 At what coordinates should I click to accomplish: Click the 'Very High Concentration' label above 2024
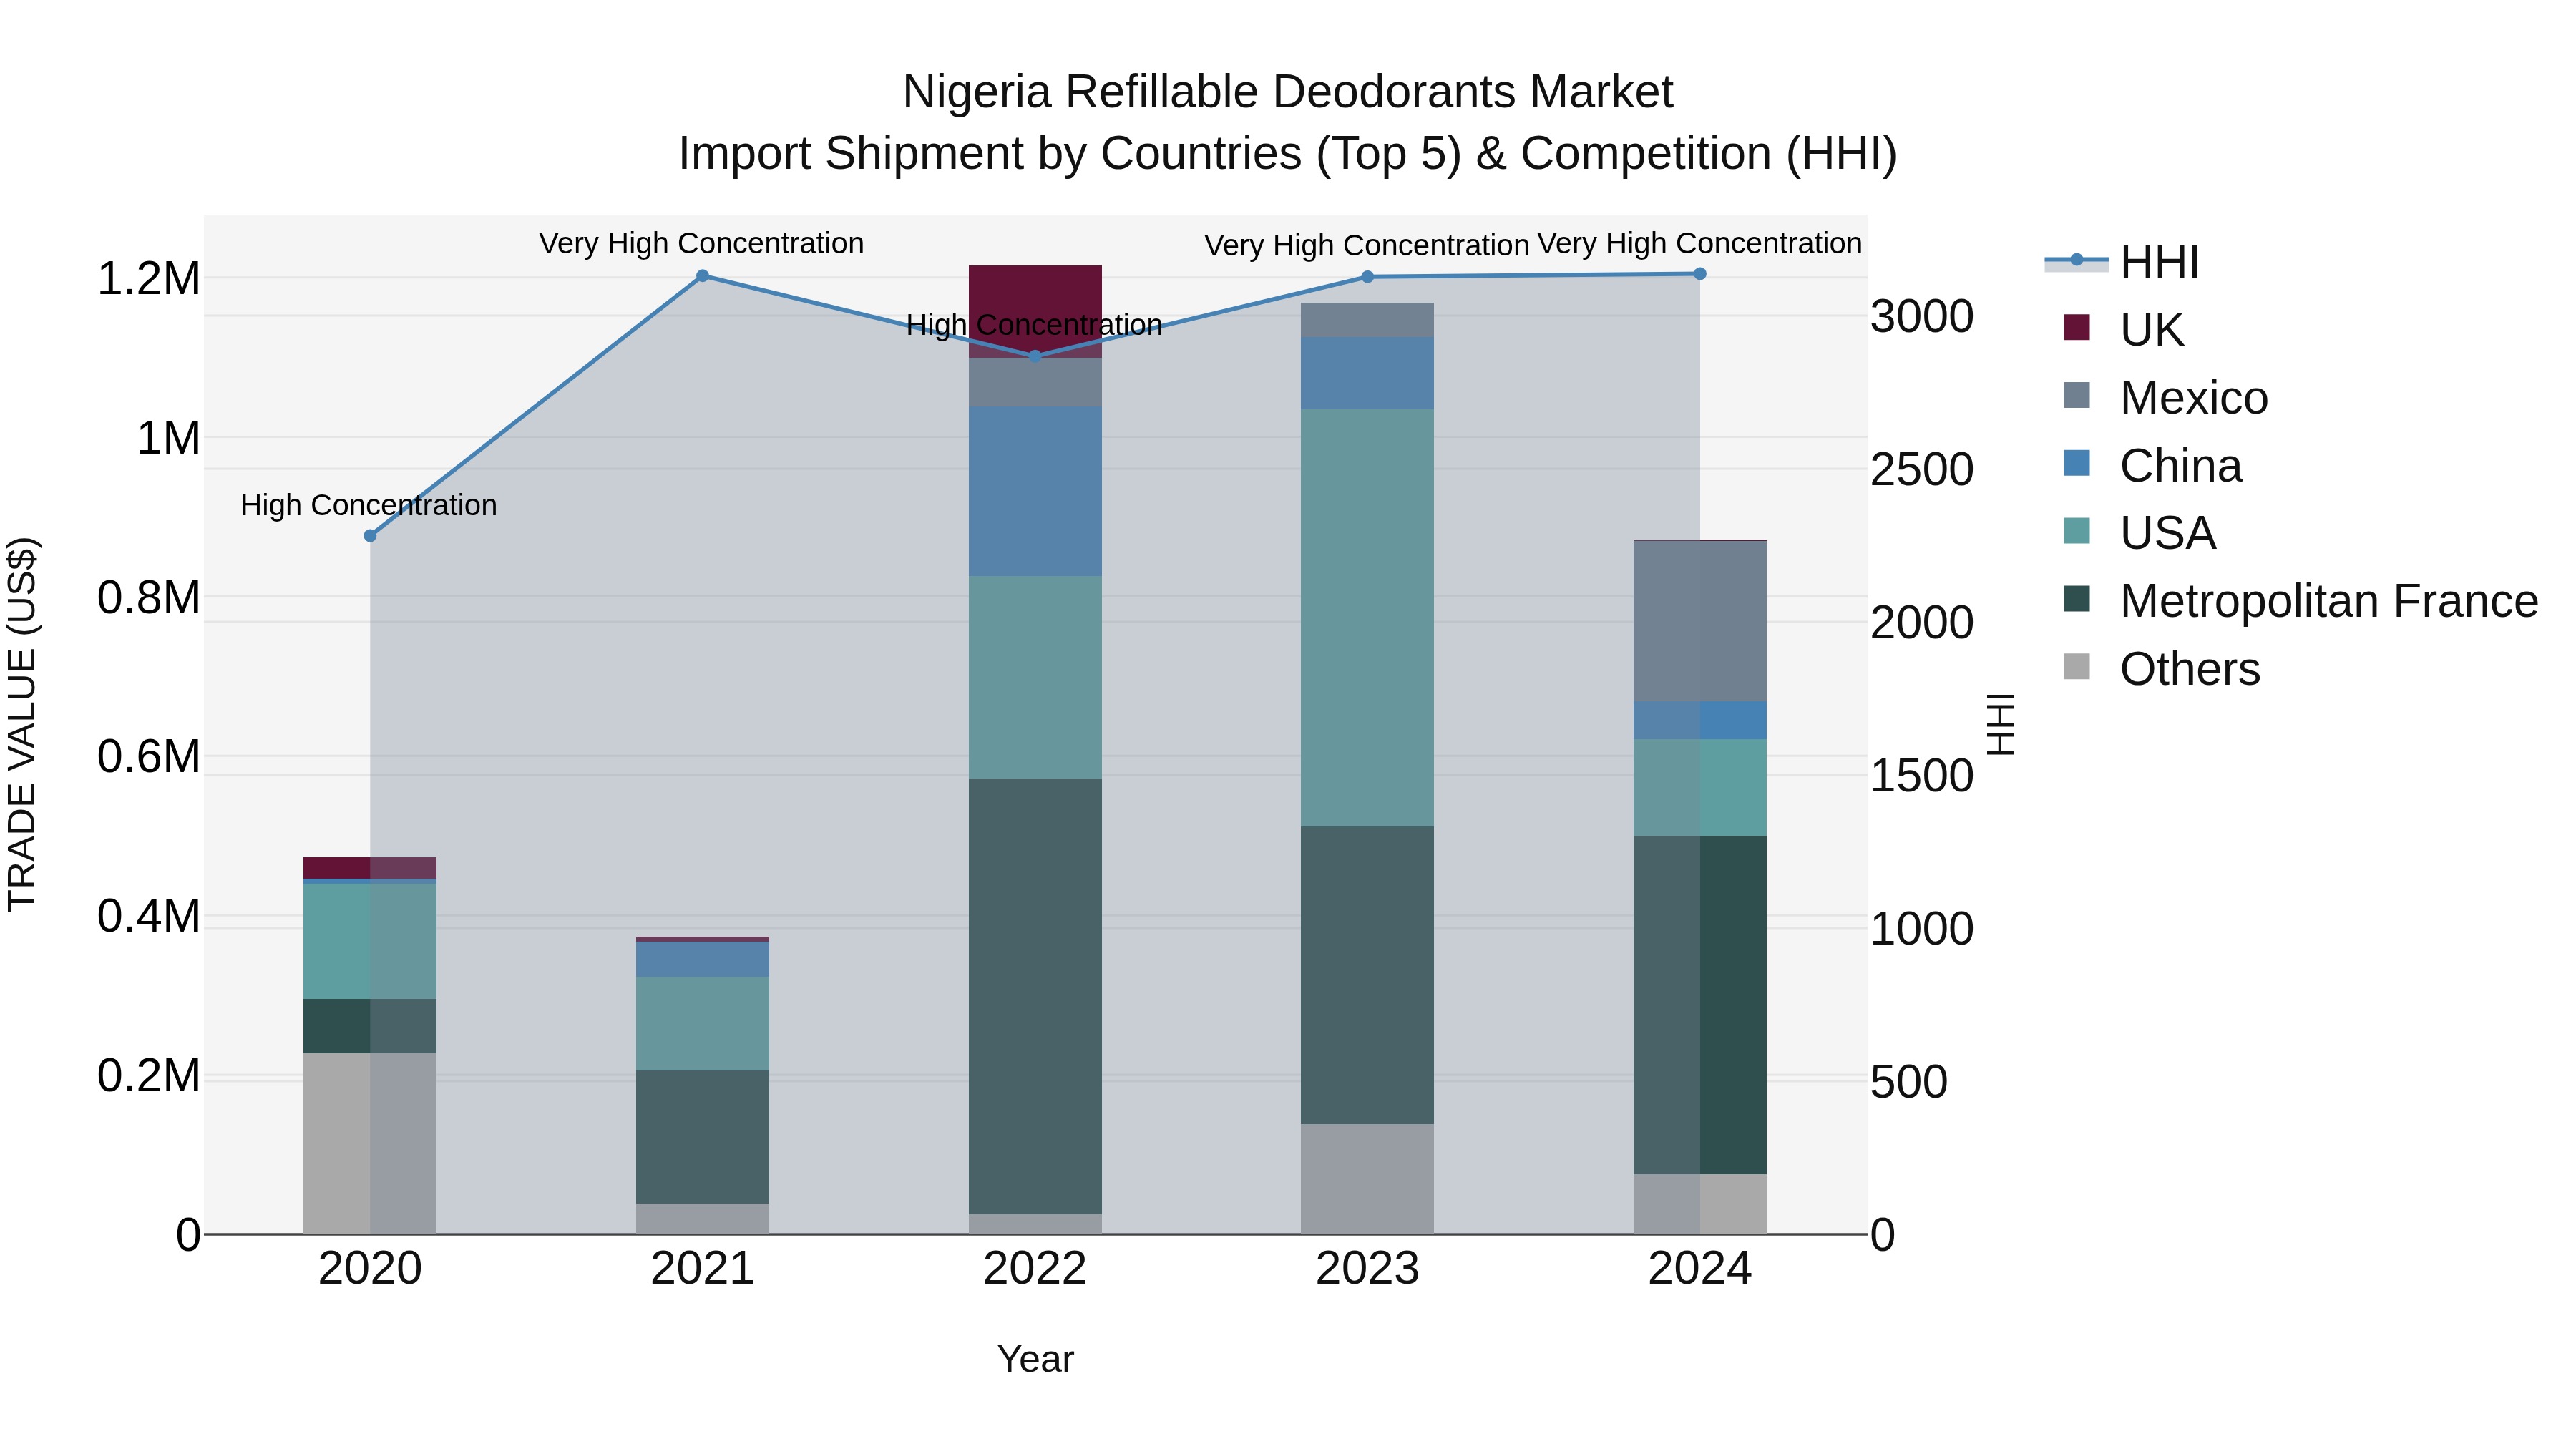(x=1699, y=243)
